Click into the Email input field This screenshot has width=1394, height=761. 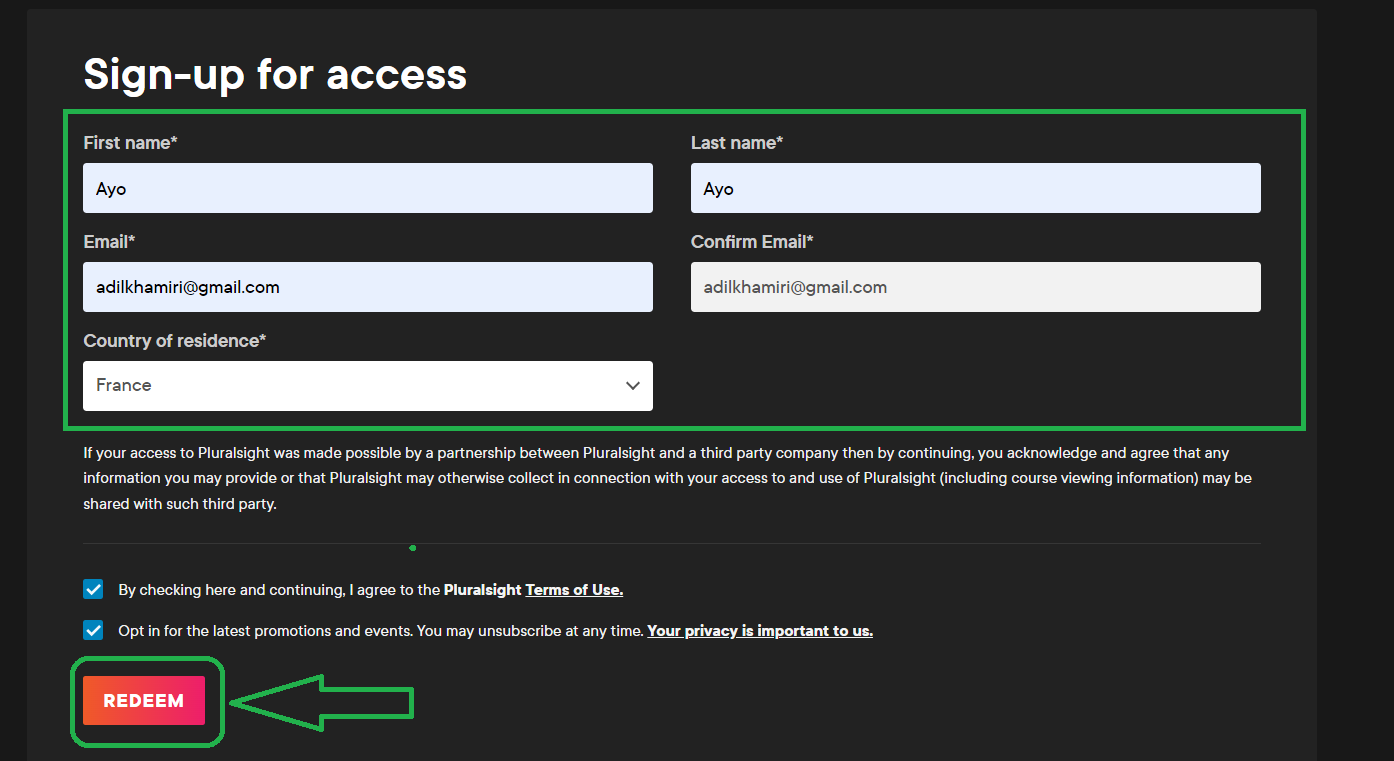pos(368,287)
